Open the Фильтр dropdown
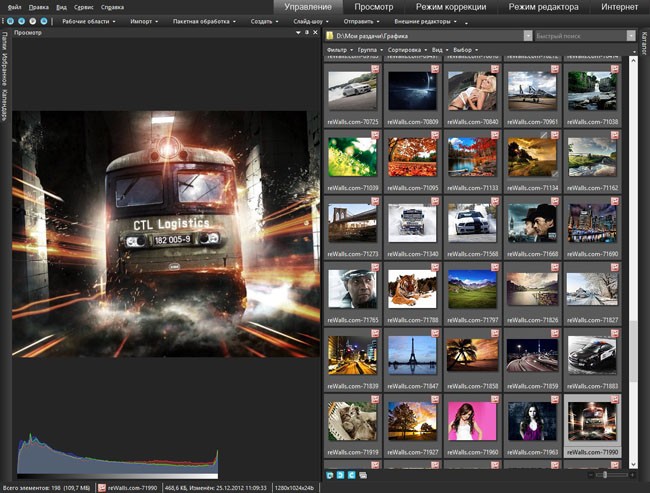 tap(337, 49)
